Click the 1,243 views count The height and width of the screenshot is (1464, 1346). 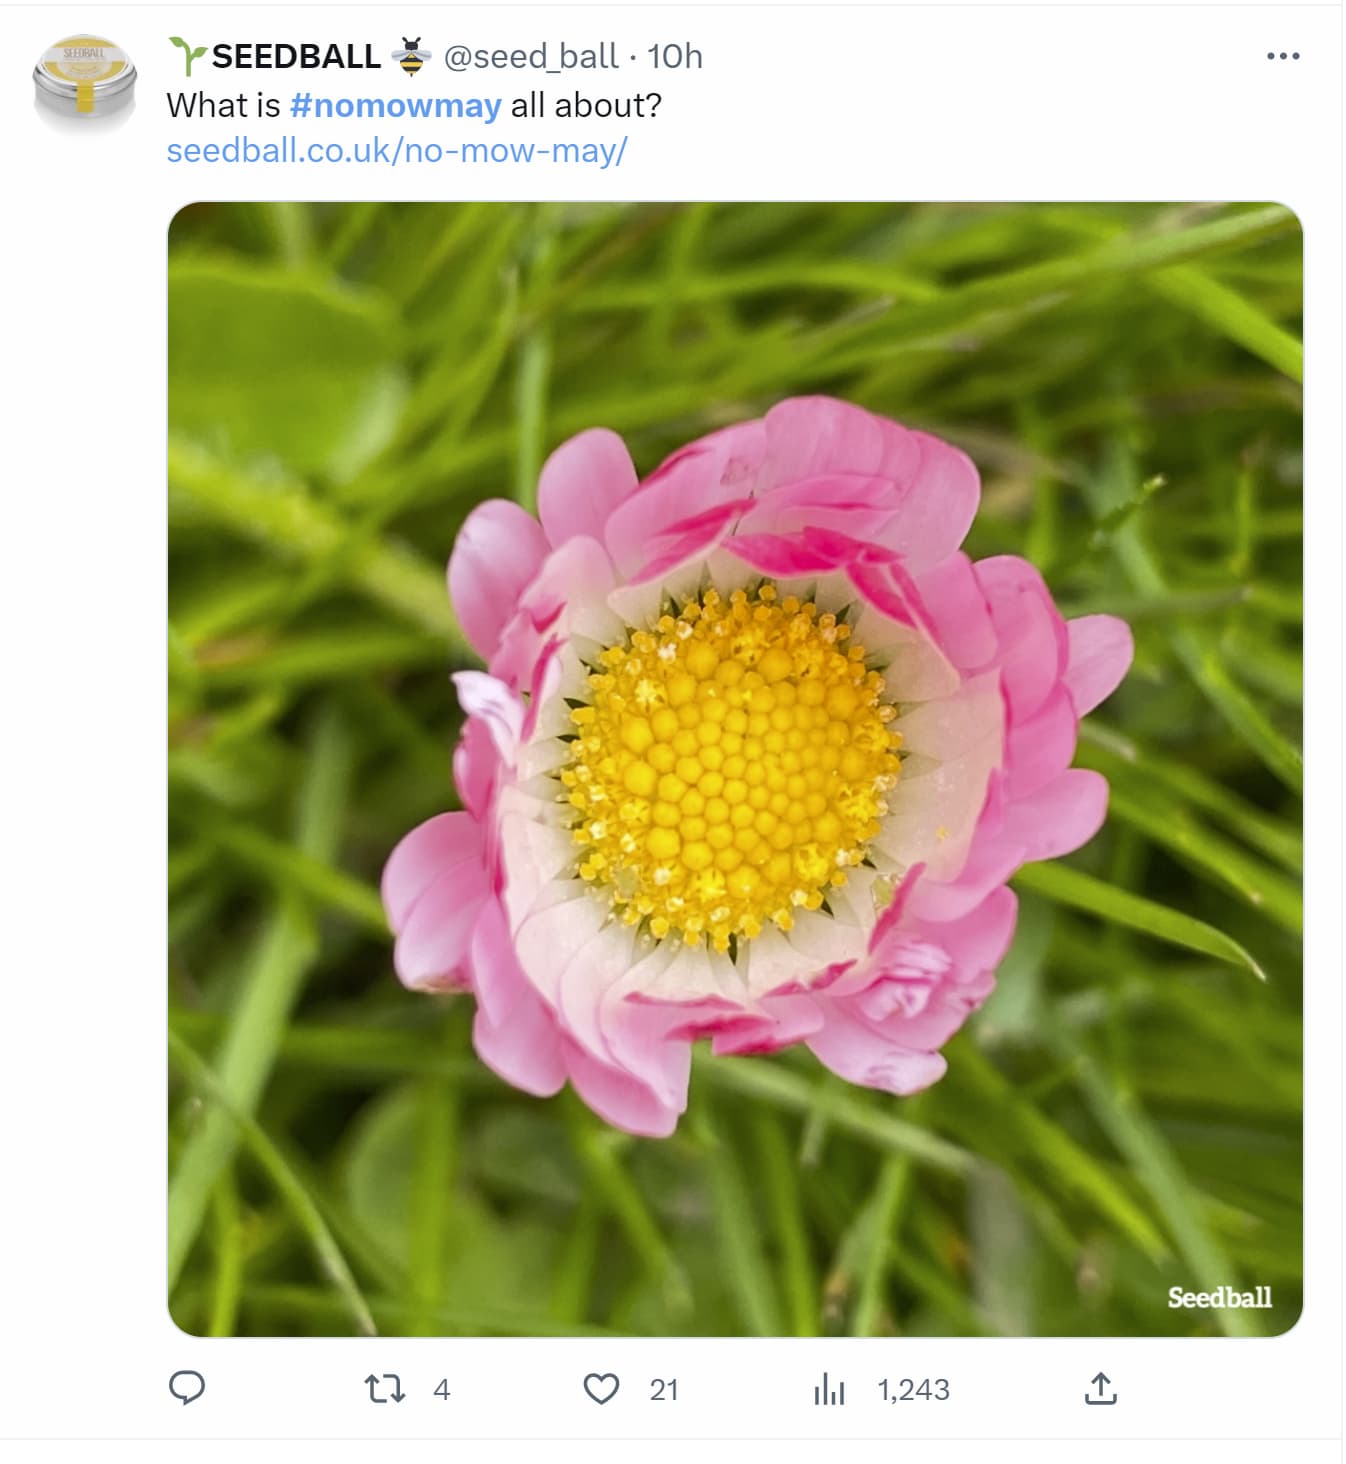[x=913, y=1390]
